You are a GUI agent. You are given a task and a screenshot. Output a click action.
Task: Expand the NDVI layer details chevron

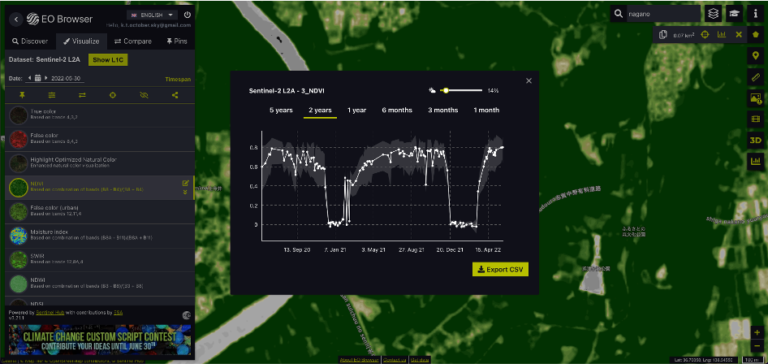point(185,192)
